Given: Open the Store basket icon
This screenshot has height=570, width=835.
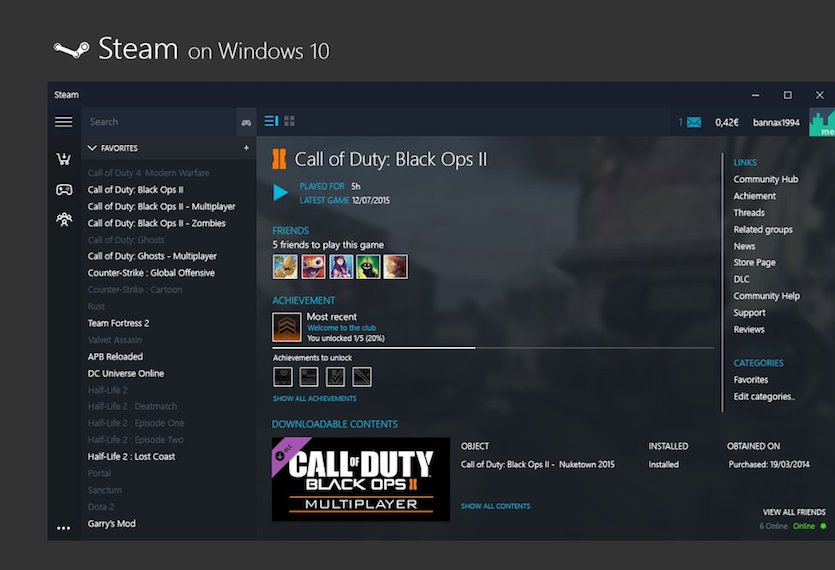Looking at the screenshot, I should 64,159.
